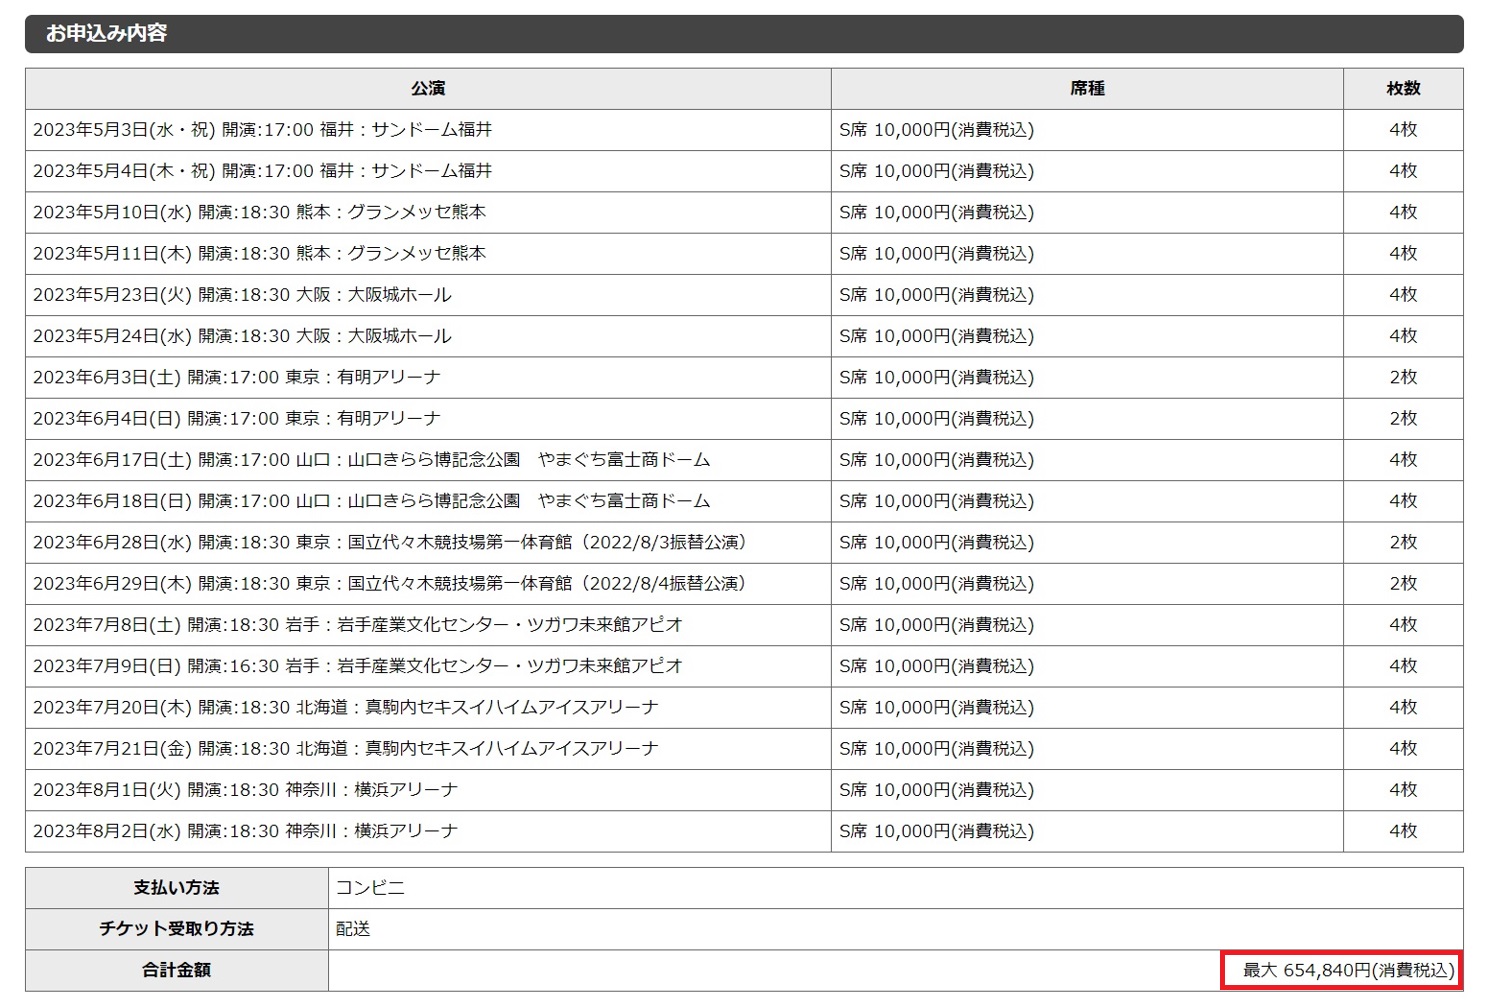Click the S席 price for the 6月3日 row

pyautogui.click(x=937, y=377)
